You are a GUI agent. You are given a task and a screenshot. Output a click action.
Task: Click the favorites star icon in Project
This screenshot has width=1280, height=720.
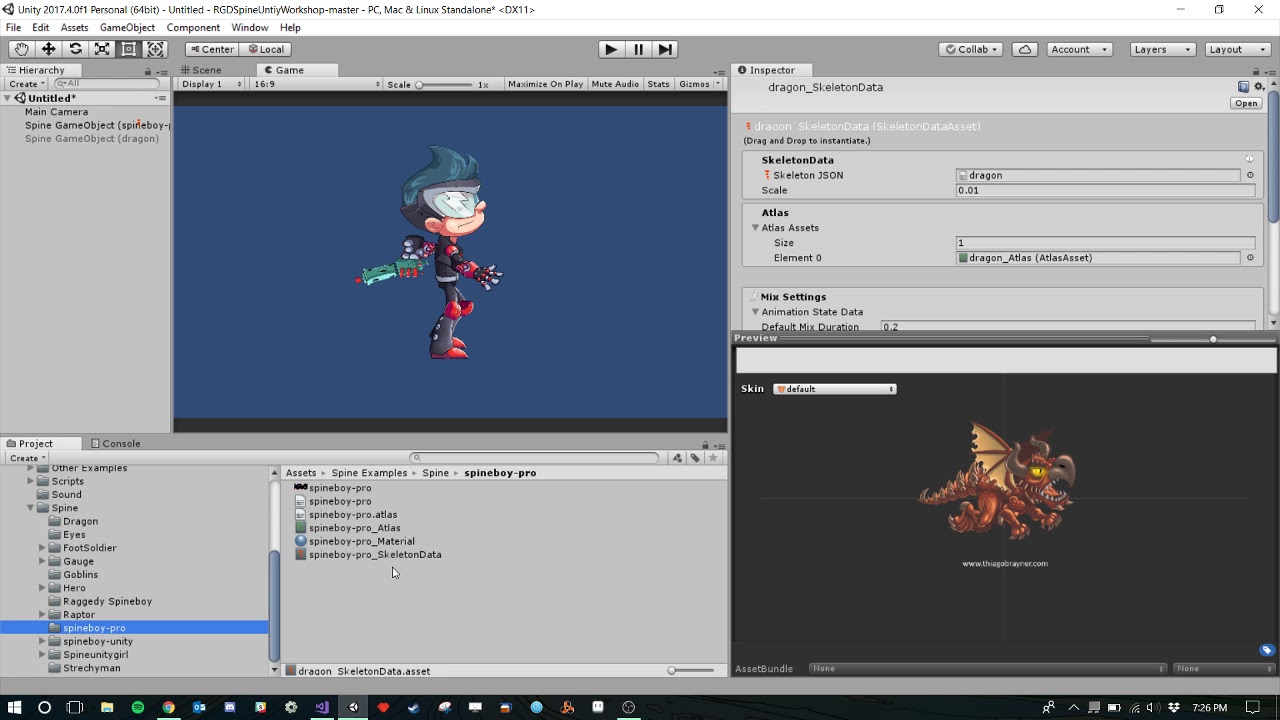[713, 458]
